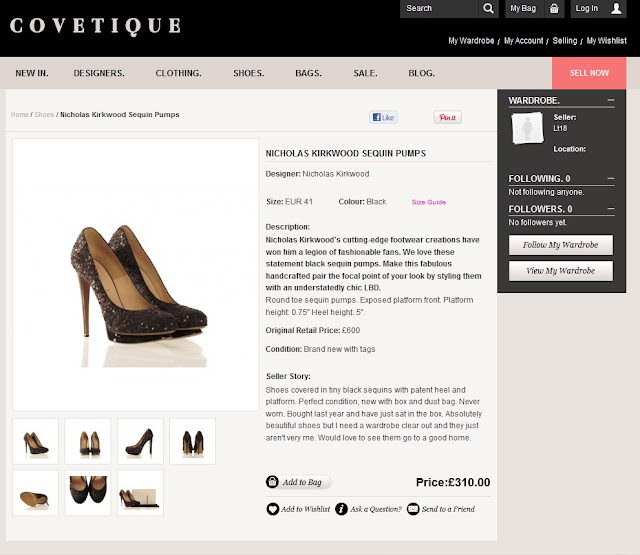Click the seller avatar picture
The image size is (640, 555).
pos(527,128)
